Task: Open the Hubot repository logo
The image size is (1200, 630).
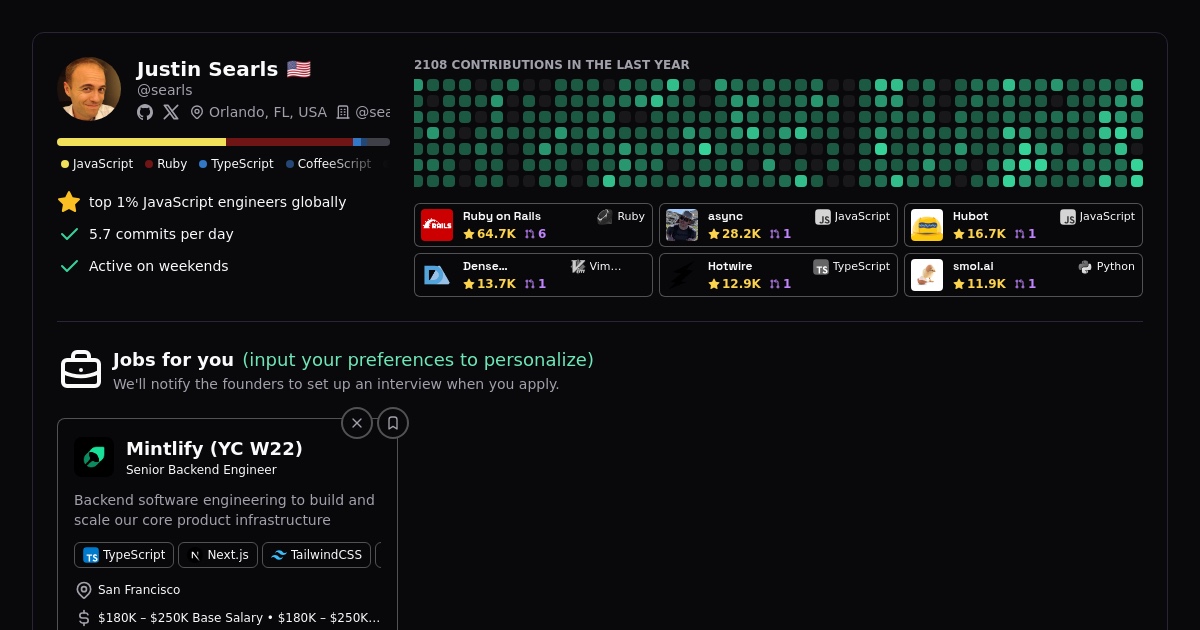Action: click(x=927, y=225)
